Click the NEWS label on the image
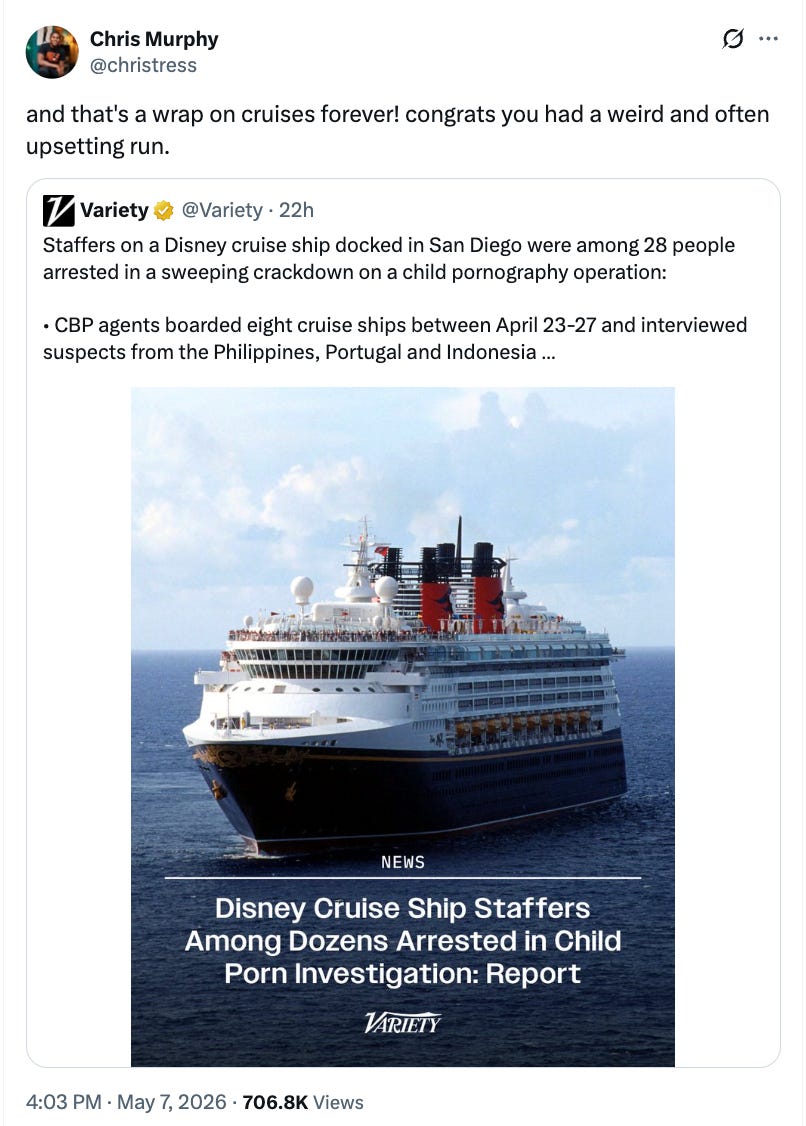The image size is (806, 1126). tap(402, 862)
